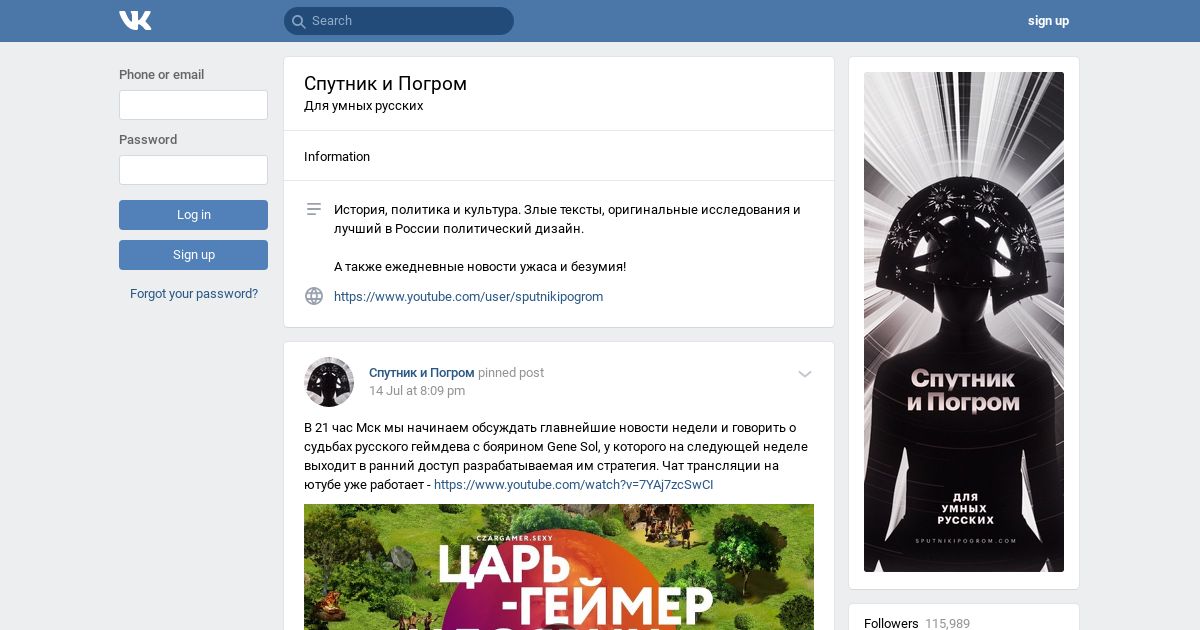The width and height of the screenshot is (1200, 630).
Task: Click the VK logo icon
Action: (x=135, y=20)
